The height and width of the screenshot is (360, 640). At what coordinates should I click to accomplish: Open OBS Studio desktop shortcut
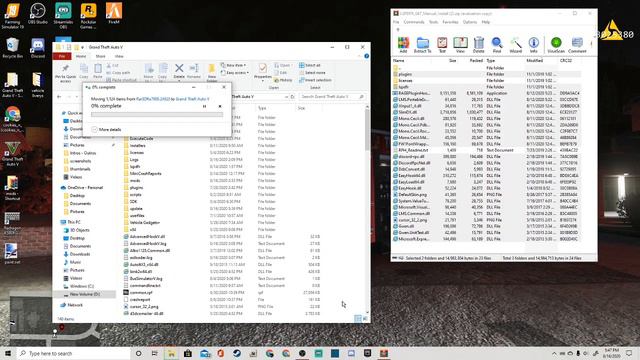tap(38, 13)
